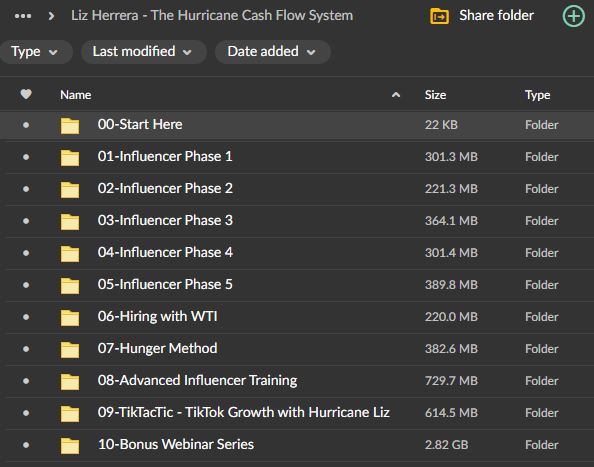Screen dimensions: 594x467
Task: Click the Liz Herrera breadcrumb folder title
Action: [x=212, y=16]
